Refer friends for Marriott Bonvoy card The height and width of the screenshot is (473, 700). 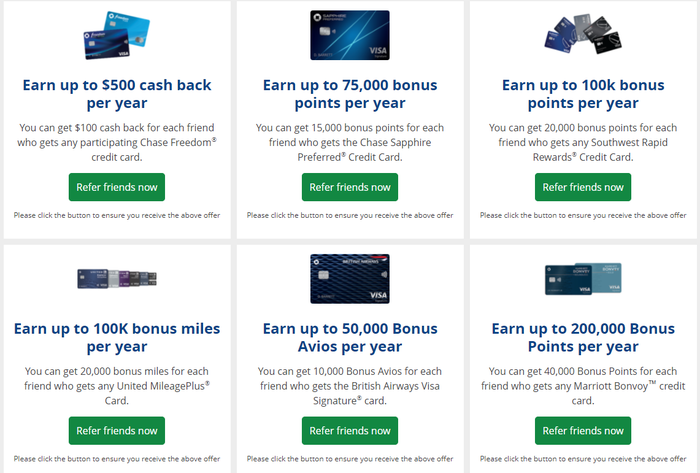coord(583,431)
